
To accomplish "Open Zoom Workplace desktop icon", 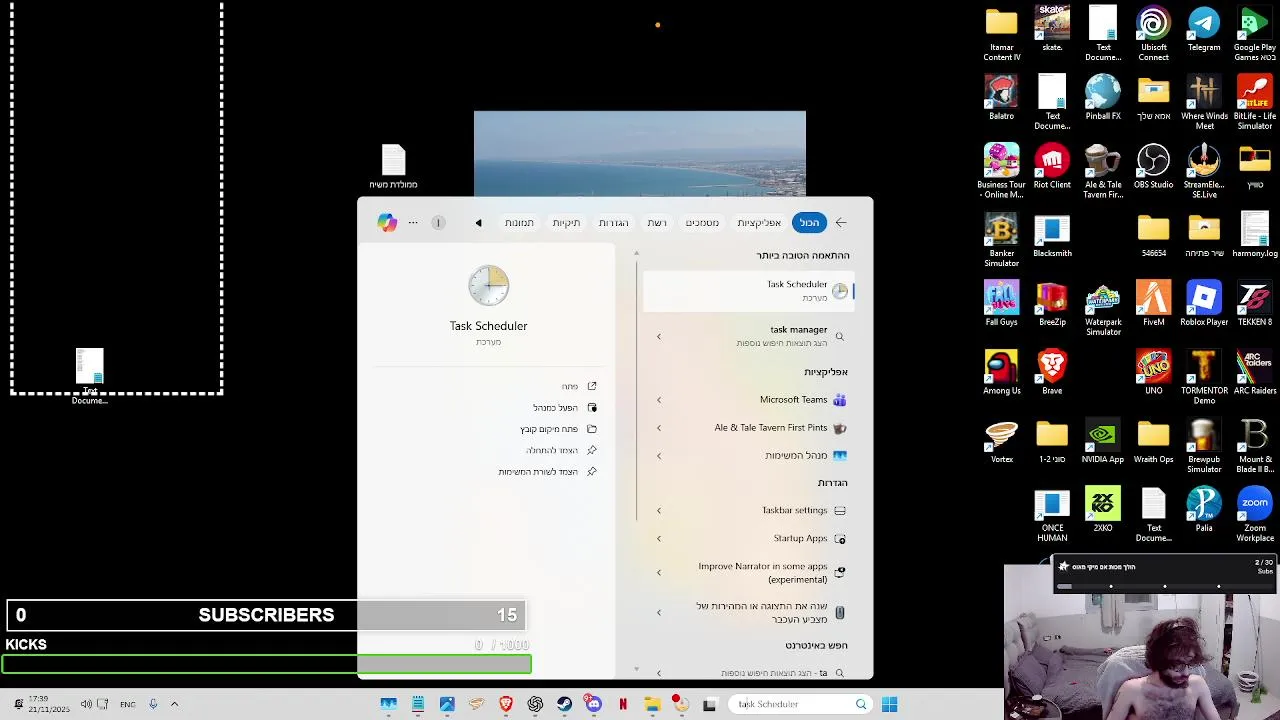I will point(1254,514).
